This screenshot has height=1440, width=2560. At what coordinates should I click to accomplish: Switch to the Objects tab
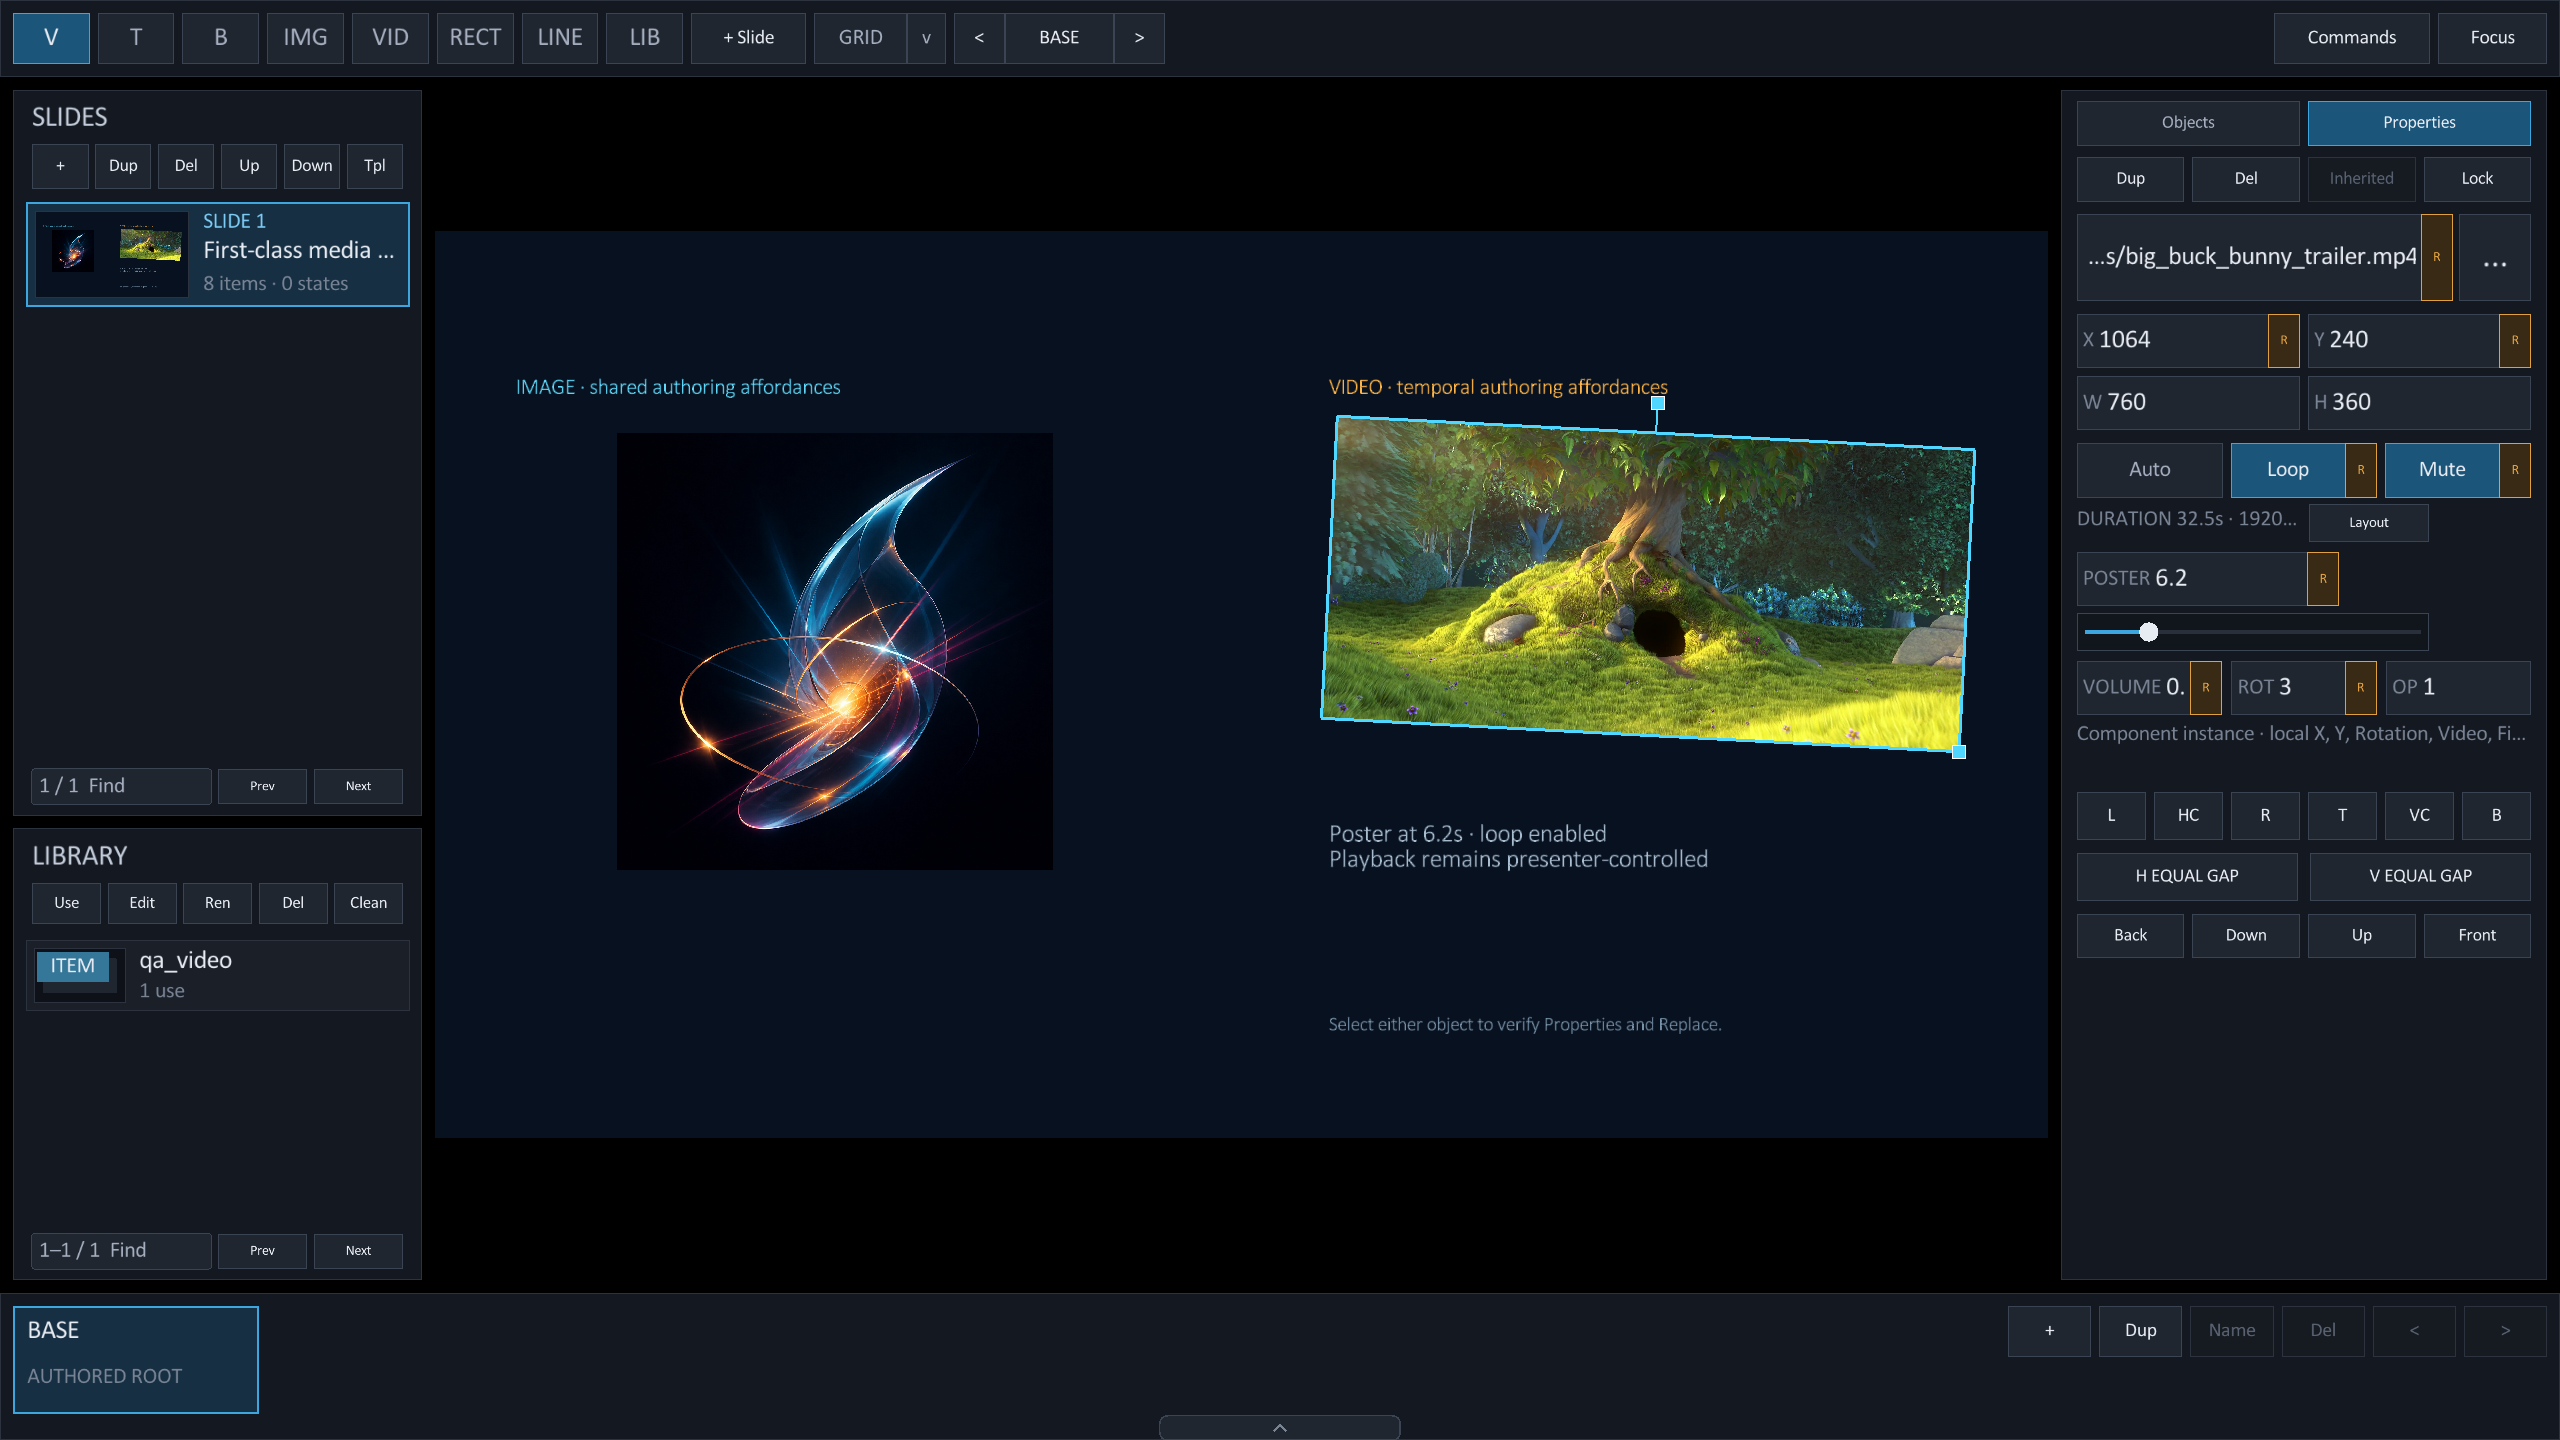pyautogui.click(x=2188, y=123)
